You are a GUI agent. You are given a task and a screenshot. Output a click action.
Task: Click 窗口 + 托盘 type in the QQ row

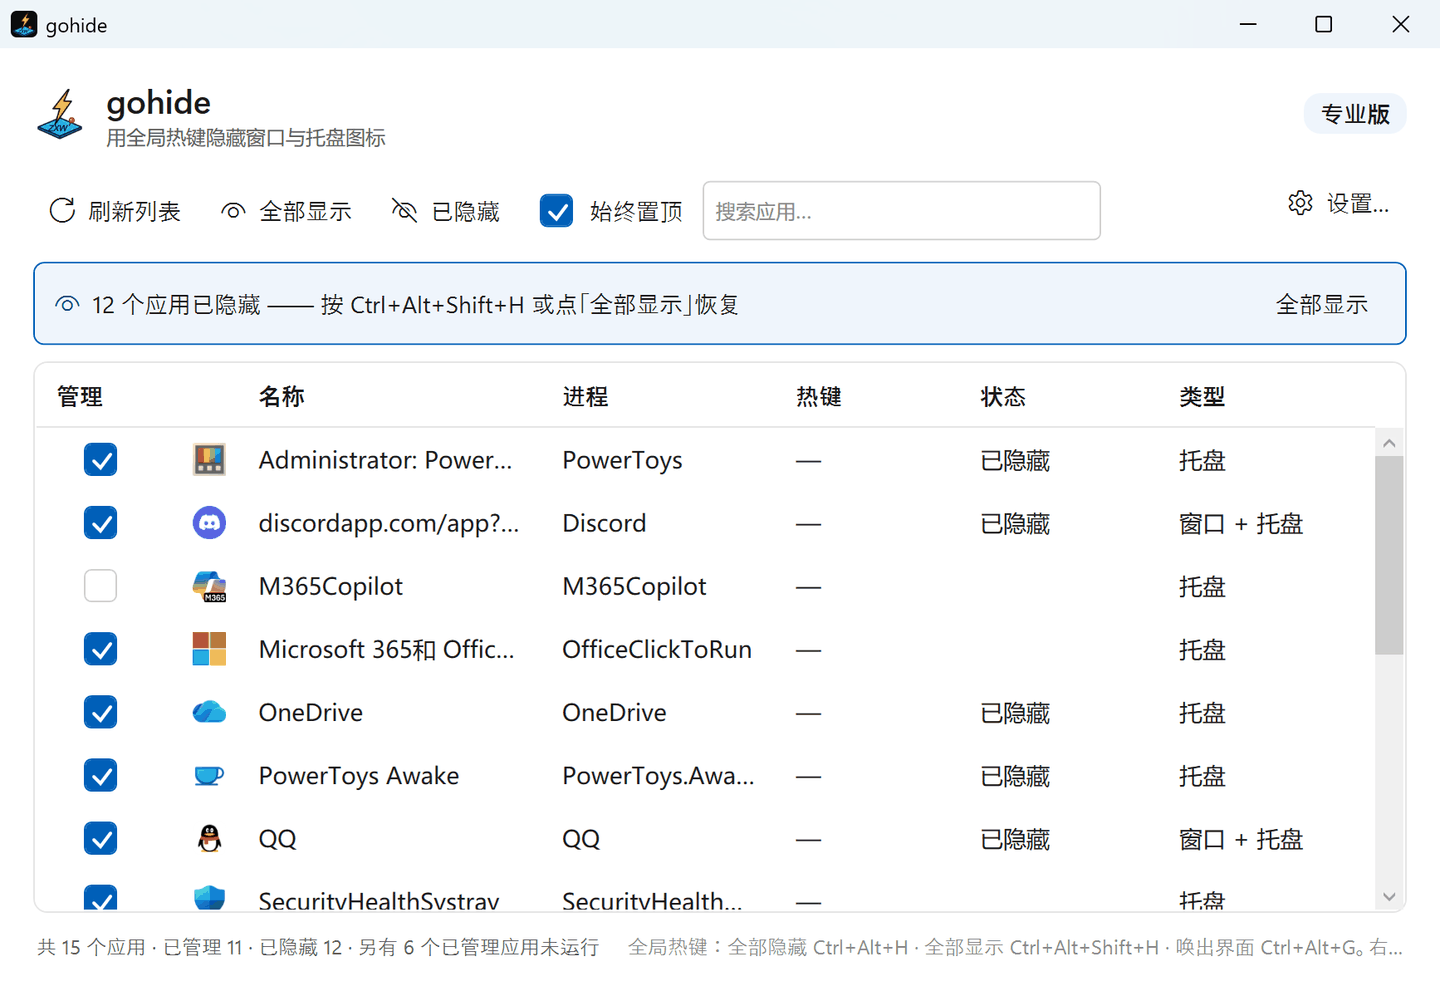[1241, 838]
